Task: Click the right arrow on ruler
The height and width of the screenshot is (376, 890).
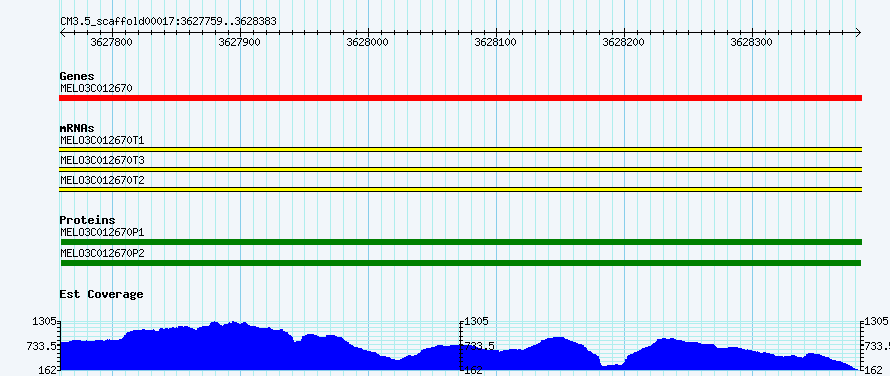Action: click(x=858, y=32)
